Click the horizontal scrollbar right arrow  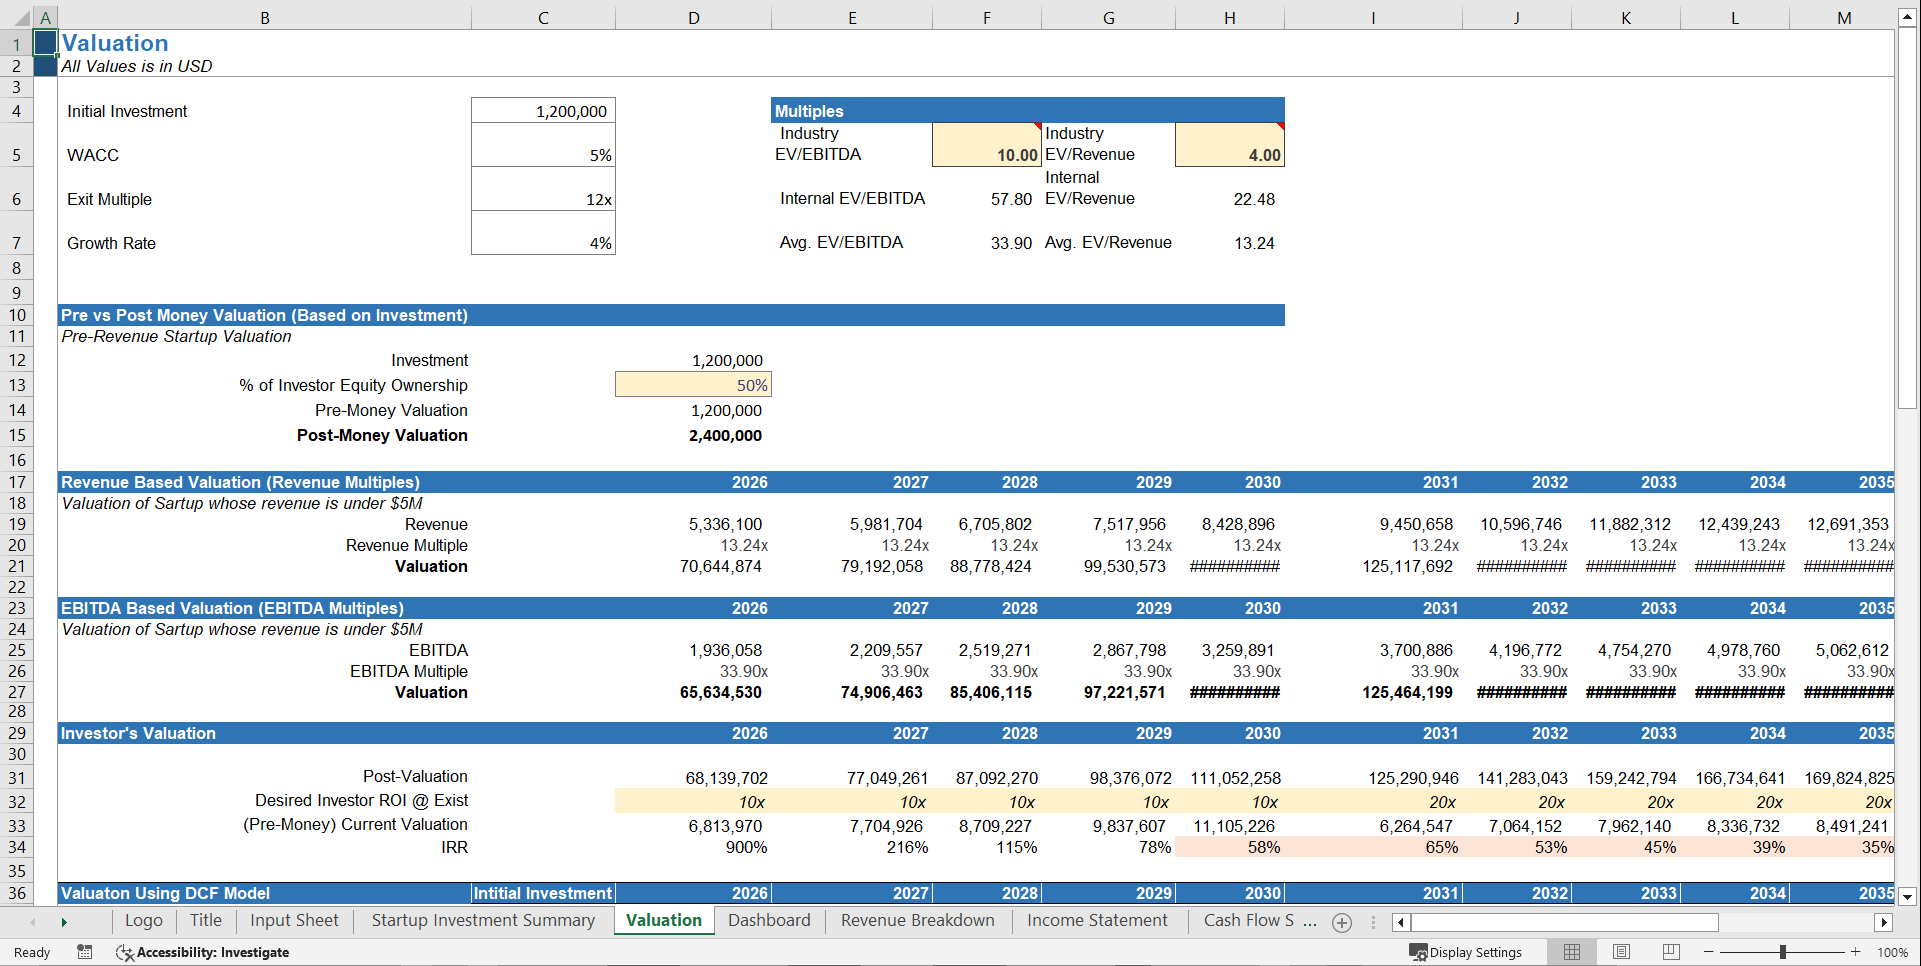click(x=1884, y=922)
